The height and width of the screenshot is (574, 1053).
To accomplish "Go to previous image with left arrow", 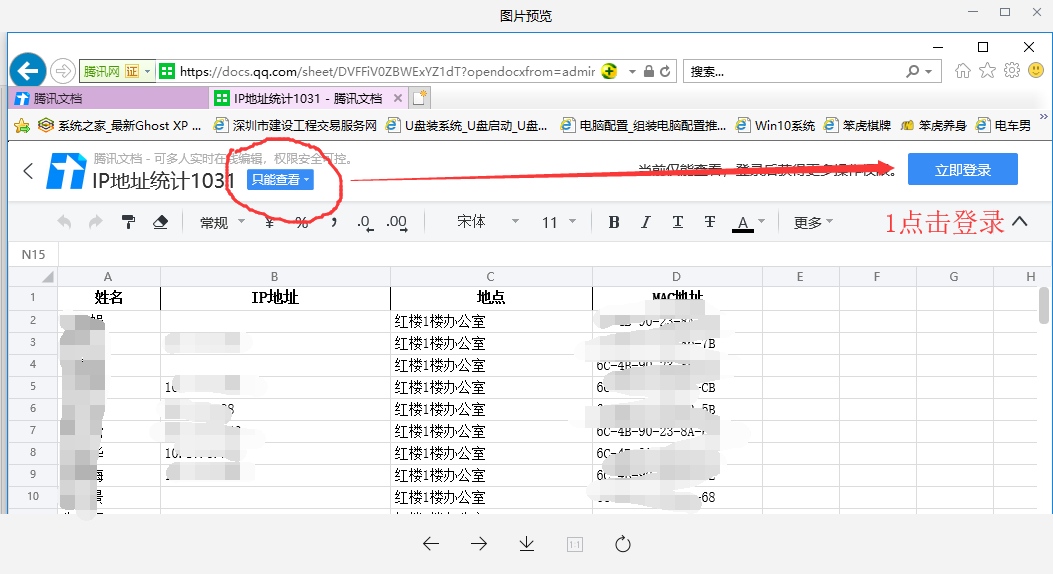I will pyautogui.click(x=431, y=544).
